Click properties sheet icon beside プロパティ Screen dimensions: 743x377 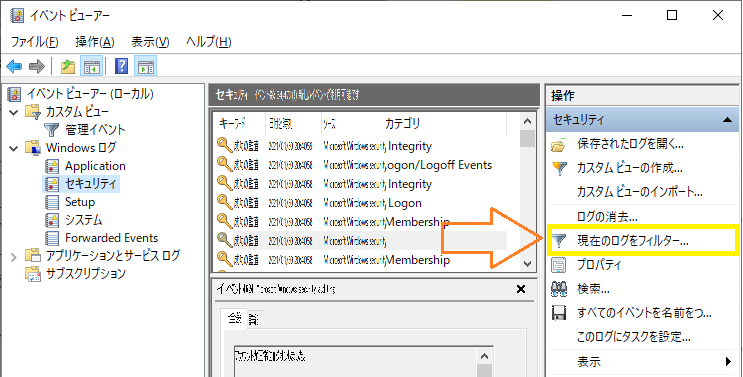(x=559, y=265)
